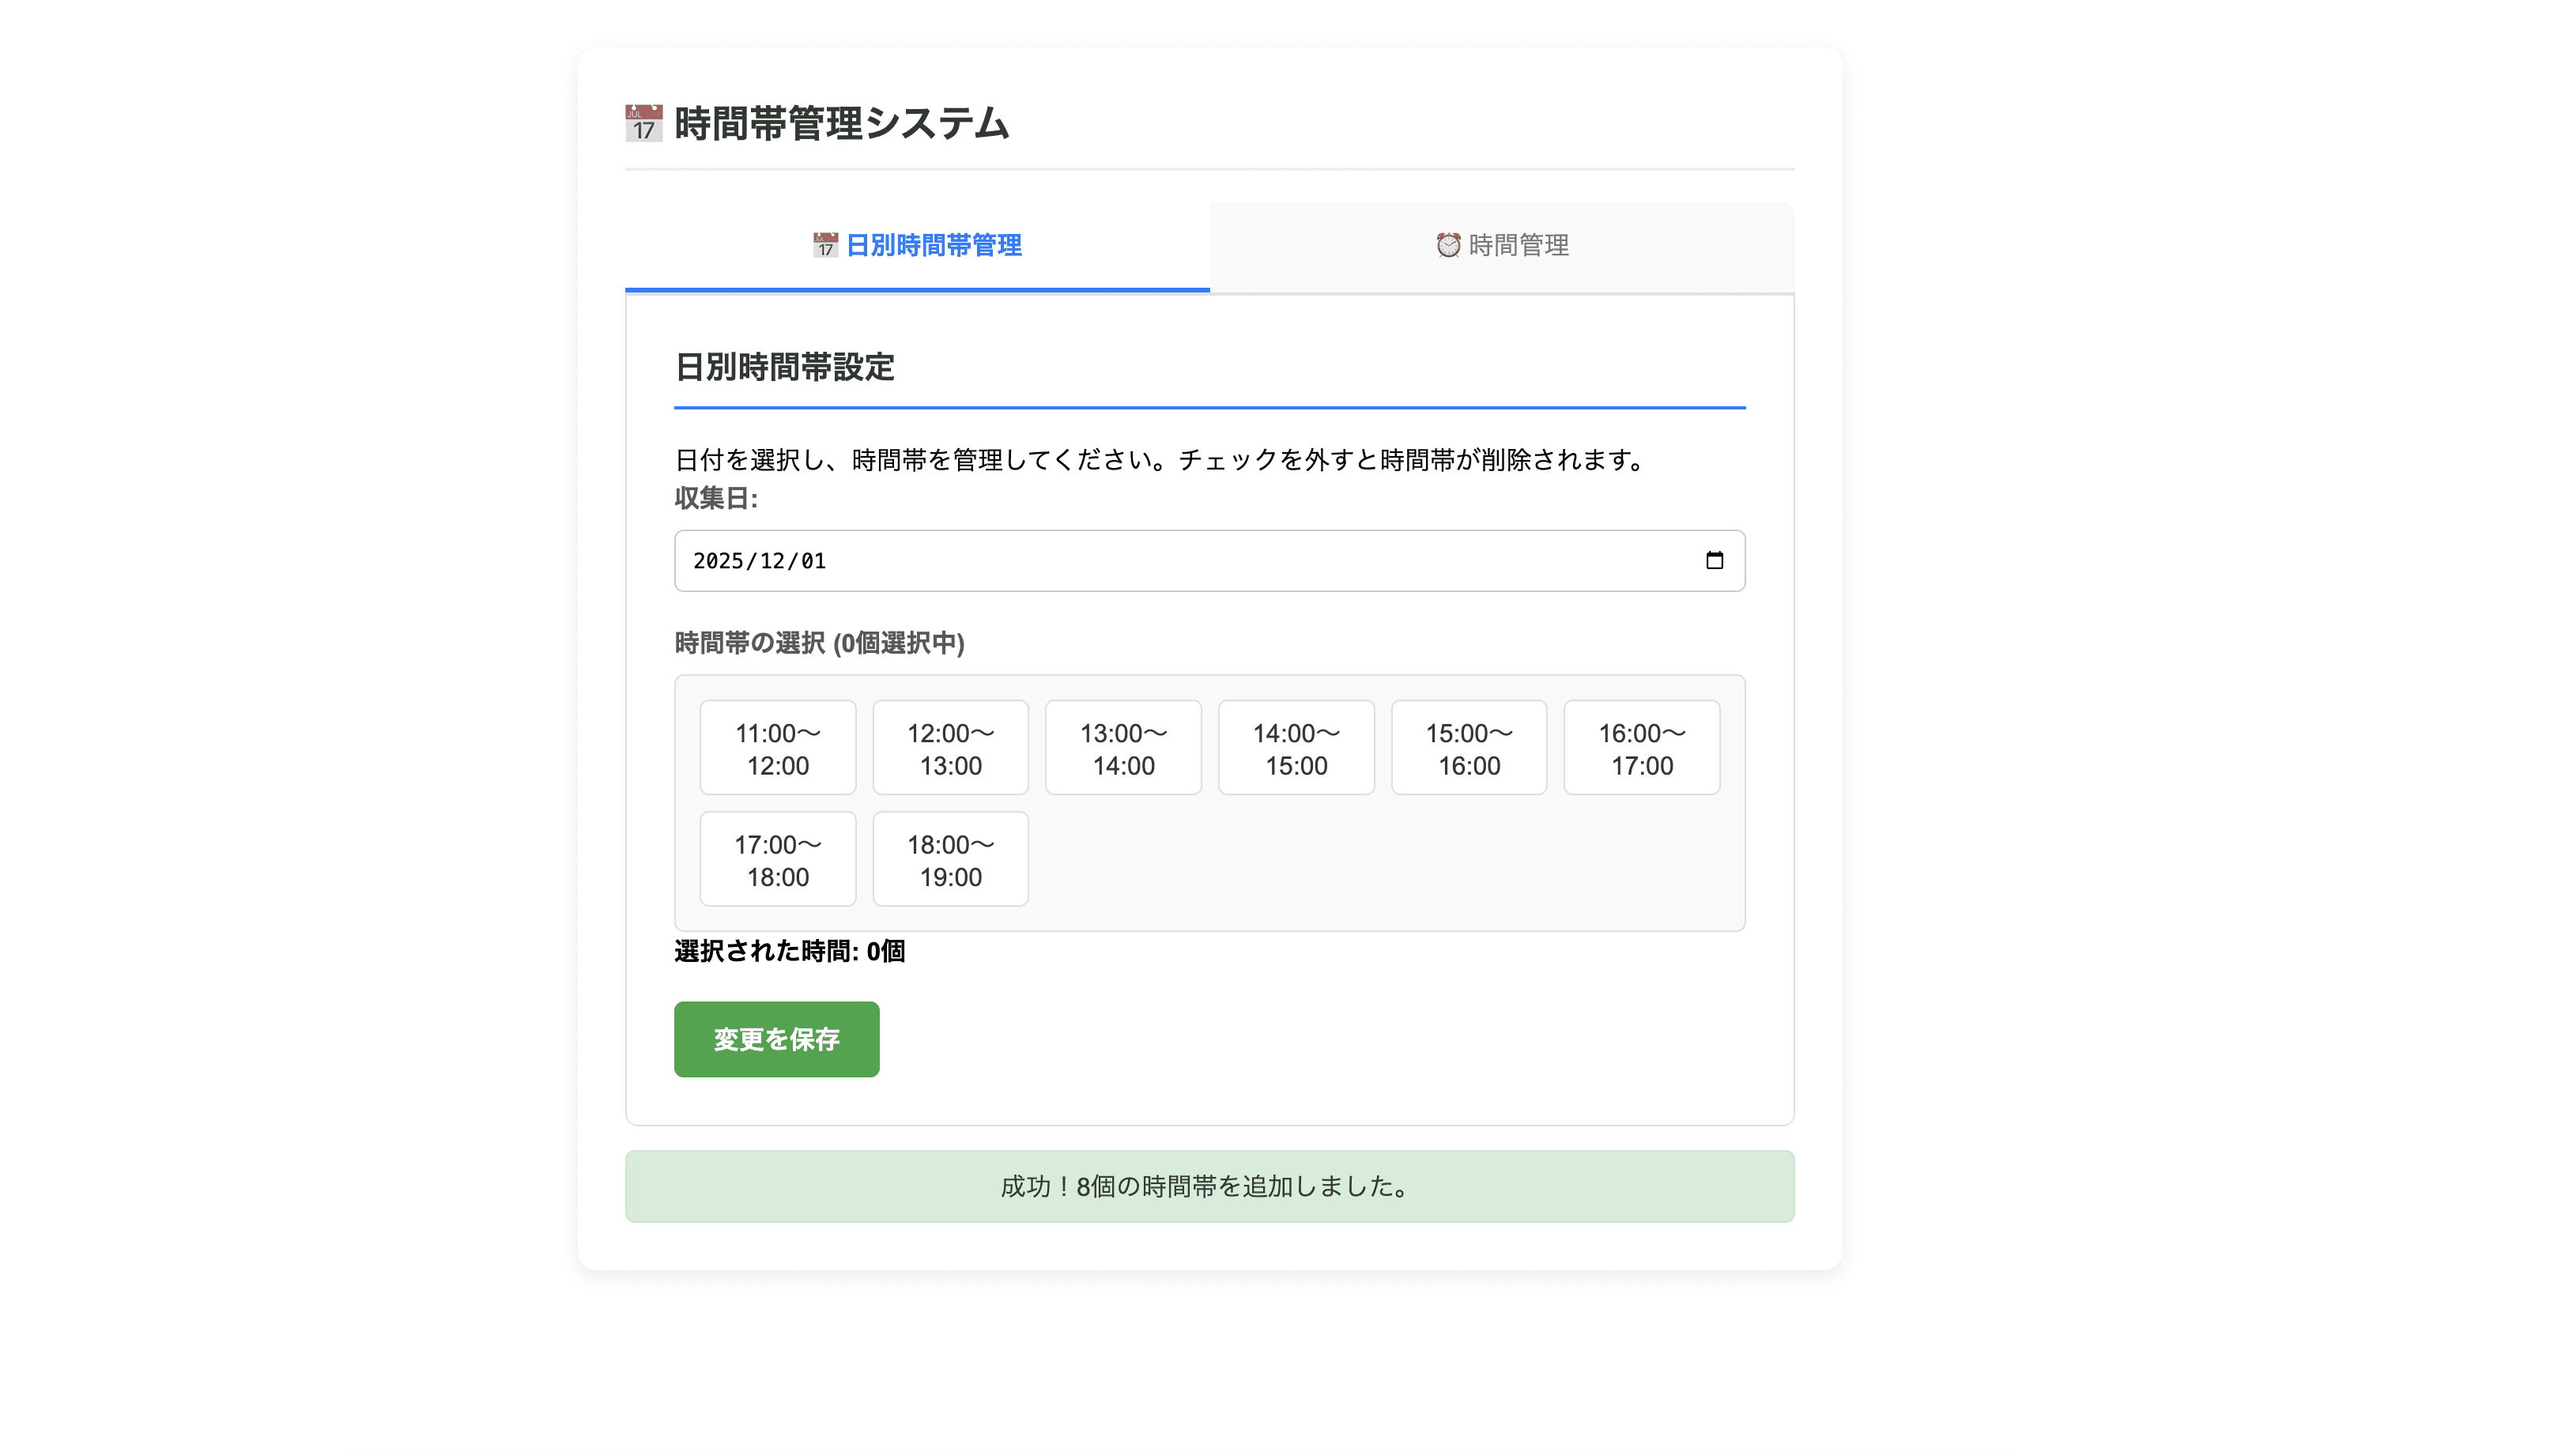Click the alarm clock icon on 時間管理 tab
The width and height of the screenshot is (2558, 1456).
pos(1447,245)
